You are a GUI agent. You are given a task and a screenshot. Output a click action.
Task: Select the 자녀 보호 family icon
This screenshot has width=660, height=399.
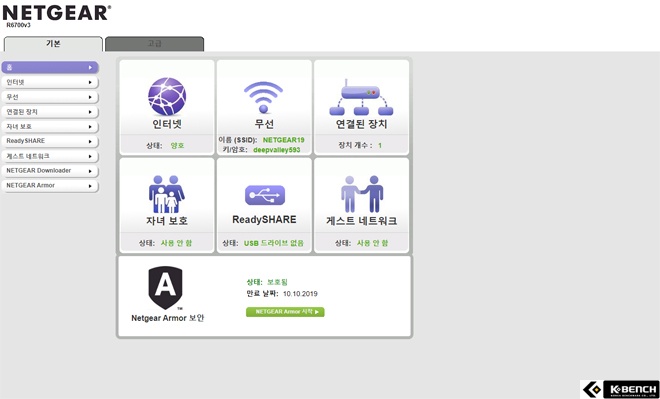pos(167,194)
